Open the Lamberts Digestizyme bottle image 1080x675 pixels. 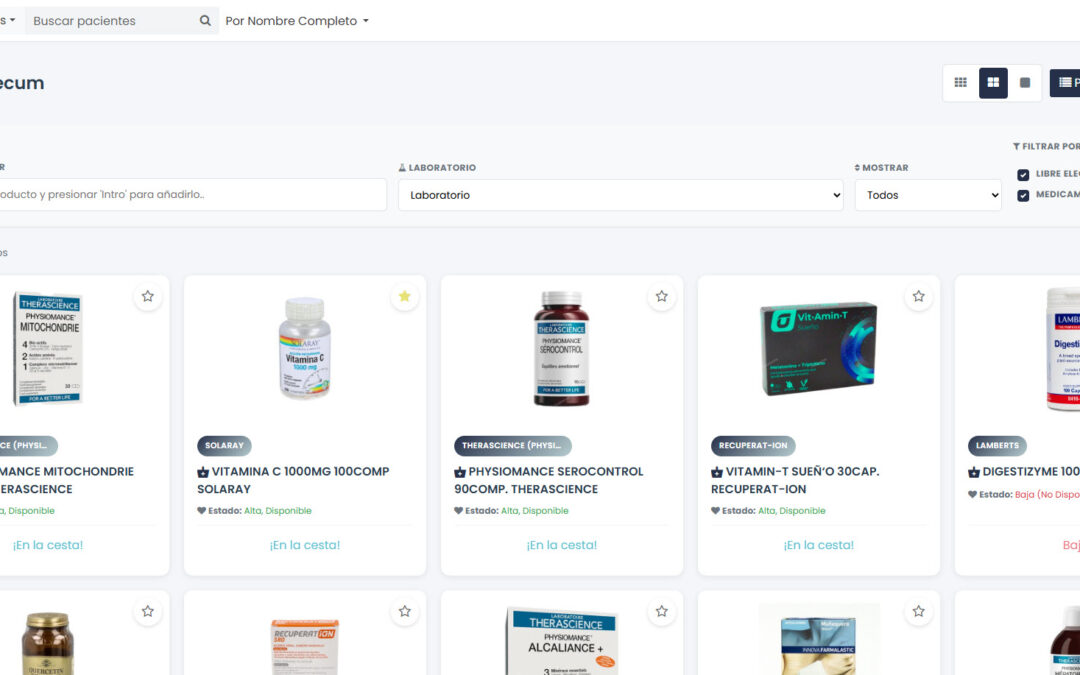(1063, 349)
